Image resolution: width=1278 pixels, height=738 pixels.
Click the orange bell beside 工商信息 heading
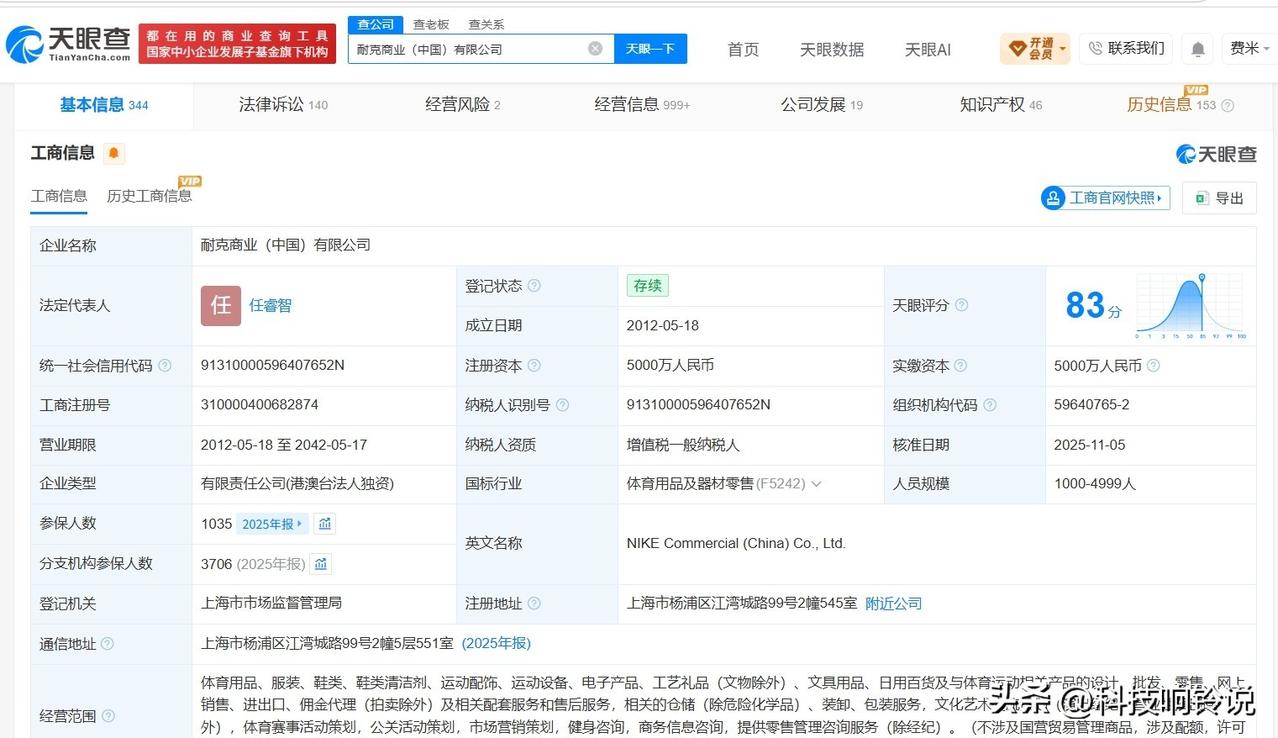113,153
